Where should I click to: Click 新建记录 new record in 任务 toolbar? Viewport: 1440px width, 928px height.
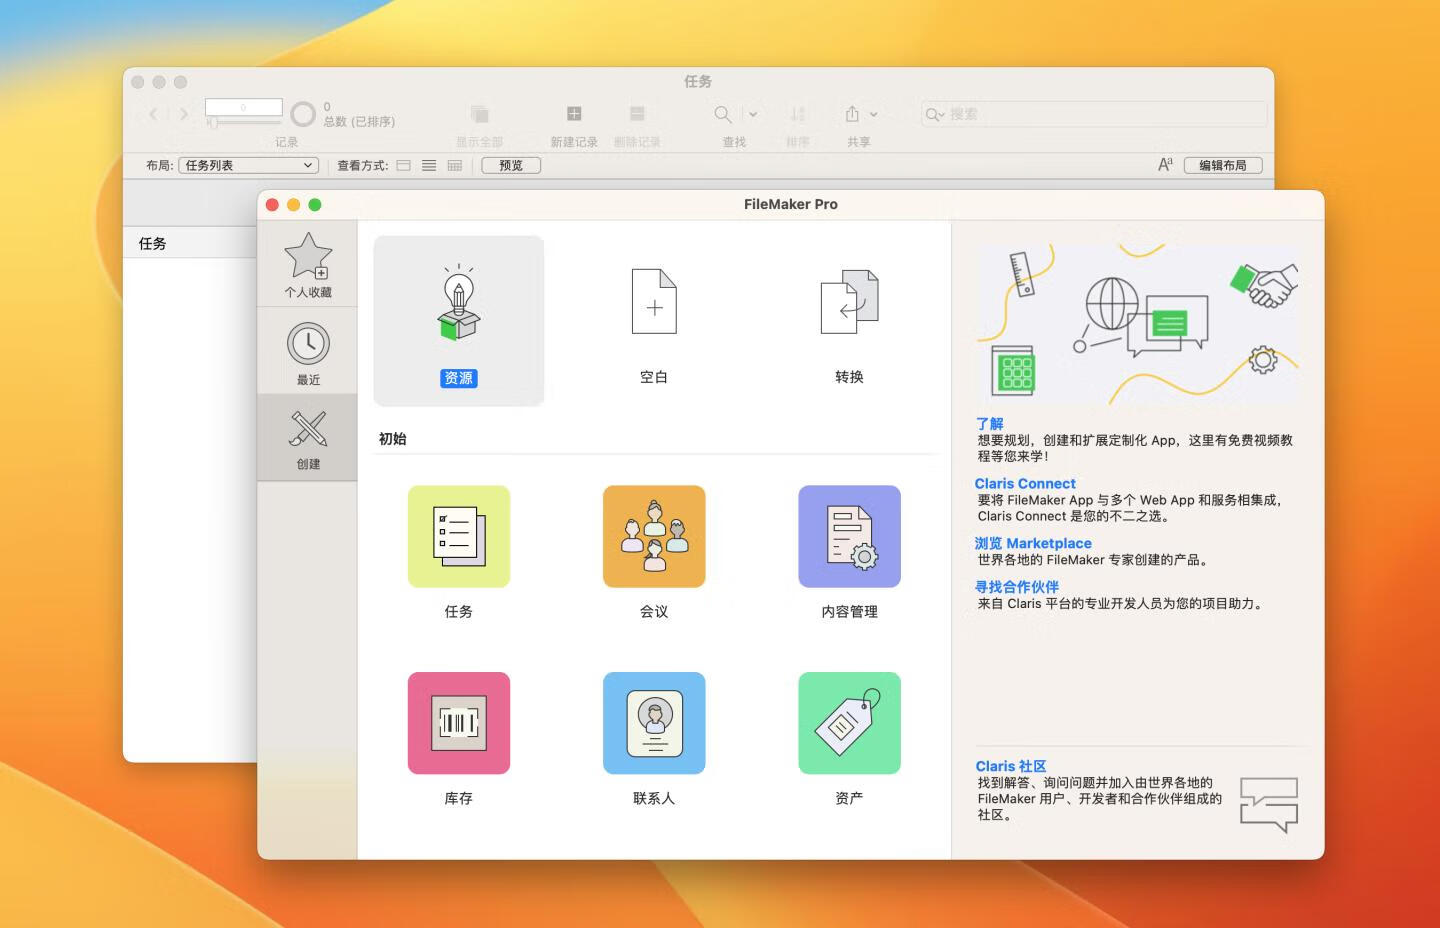(574, 125)
